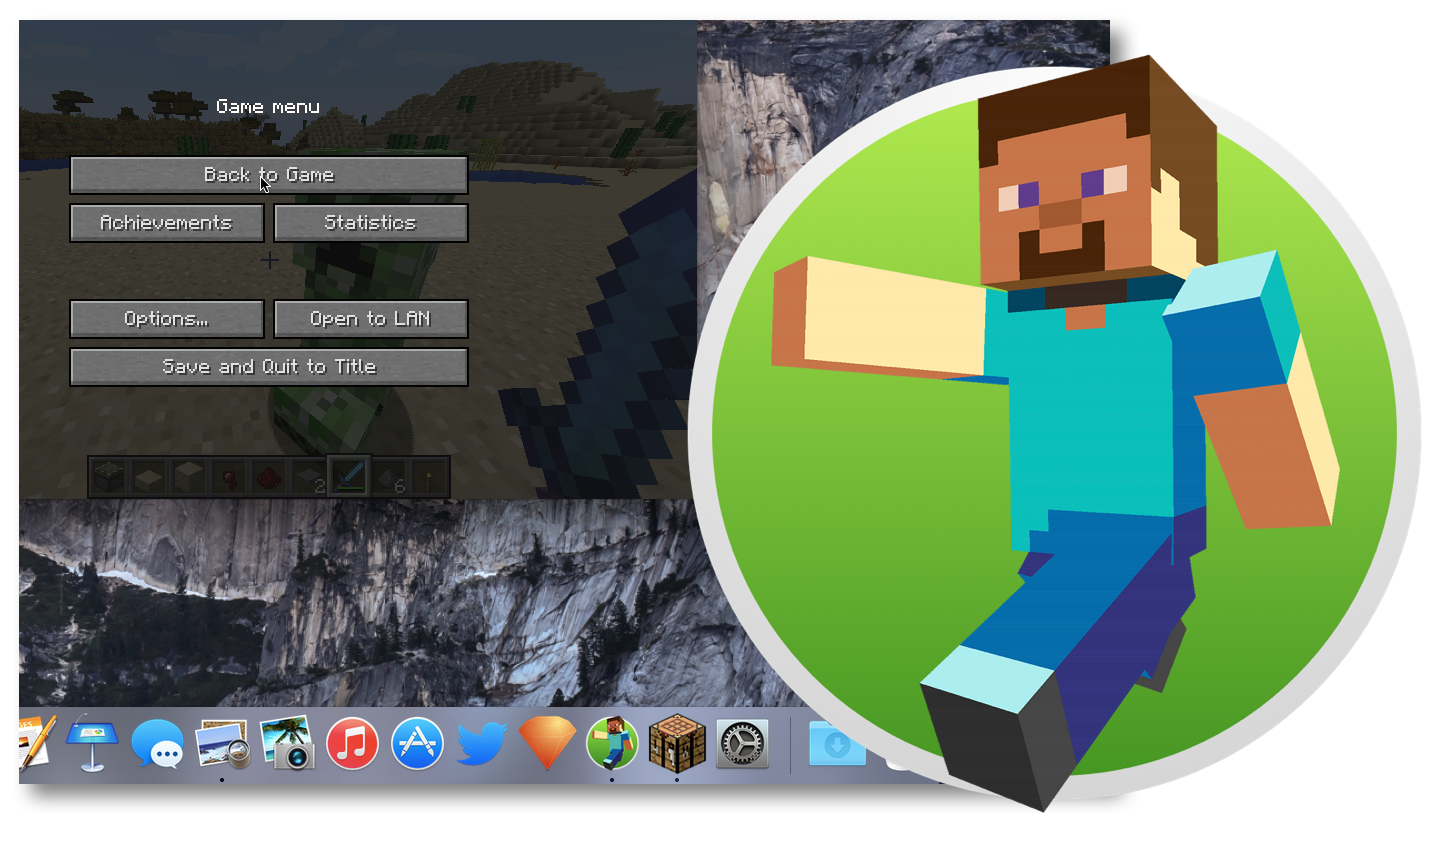This screenshot has width=1440, height=853.
Task: Click the 'Game menu' title text
Action: tap(268, 107)
